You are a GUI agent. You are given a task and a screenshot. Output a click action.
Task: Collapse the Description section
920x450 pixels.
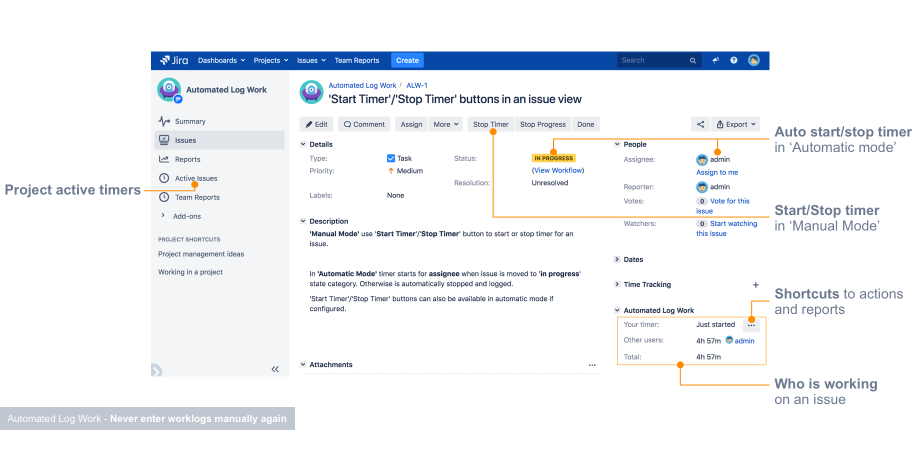click(303, 221)
